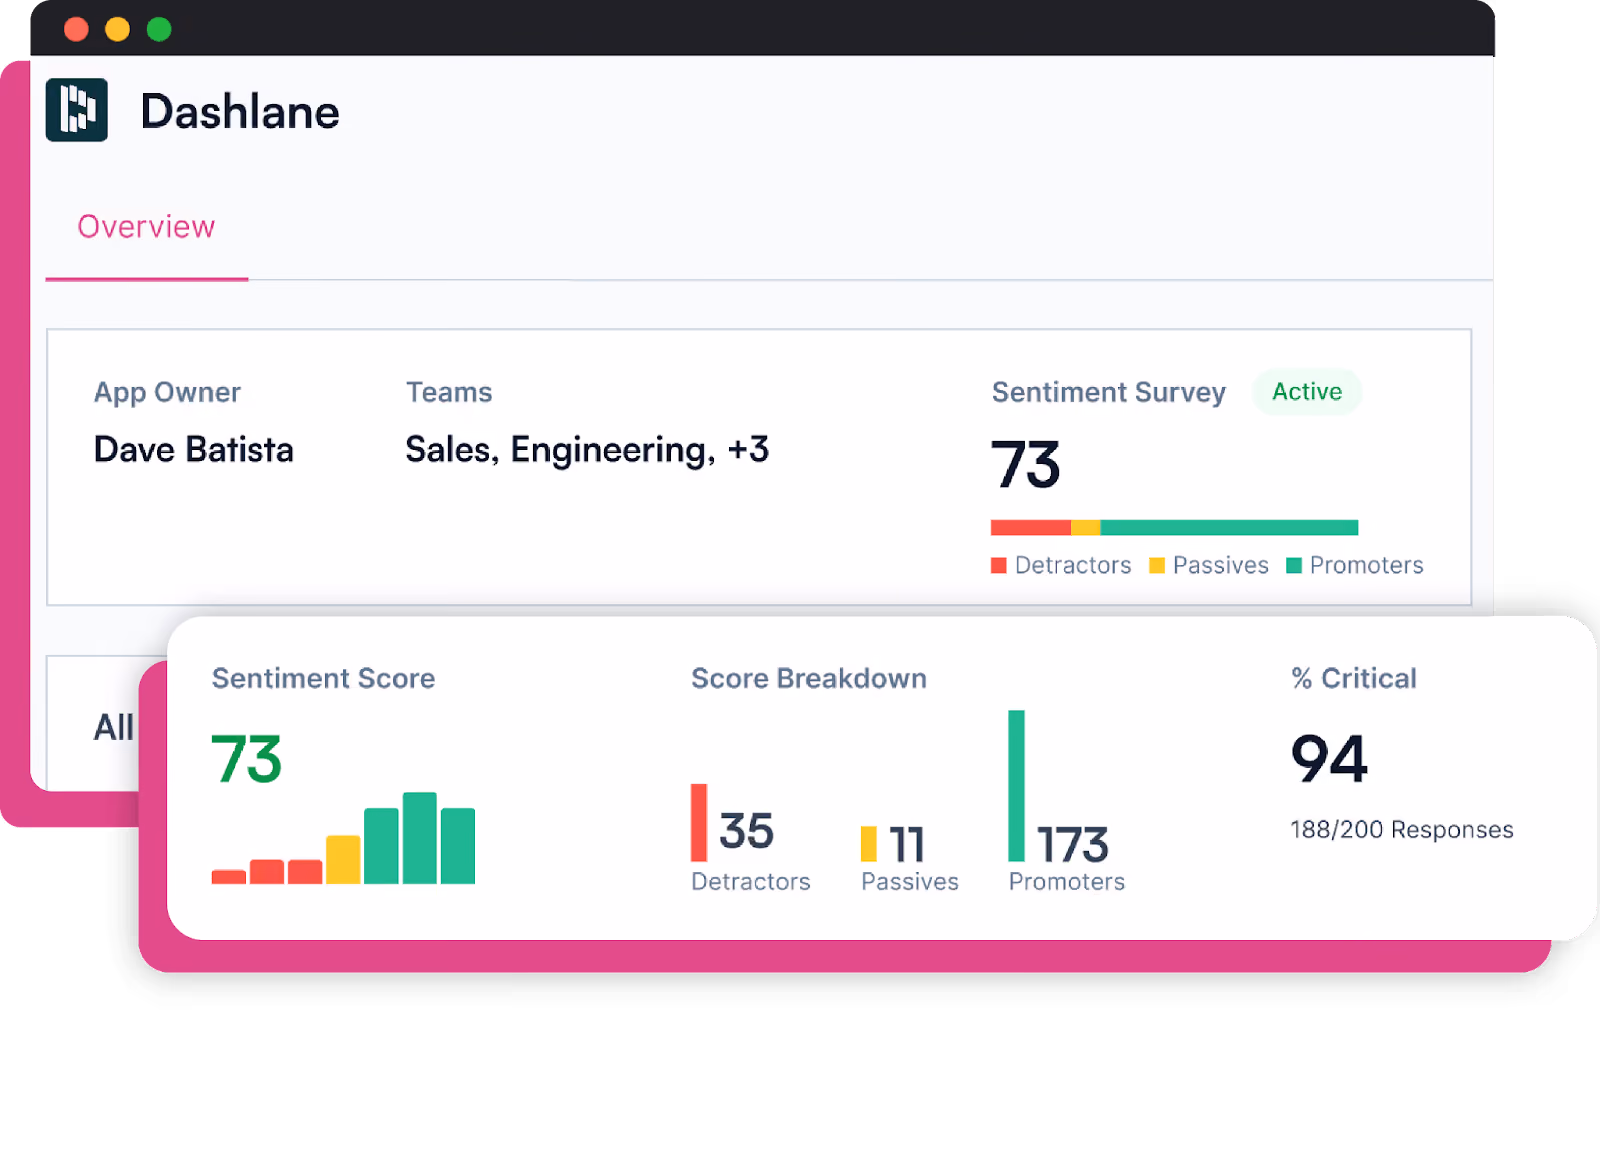The height and width of the screenshot is (1158, 1600).
Task: Click the green Sentiment Score value 73
Action: (x=246, y=760)
